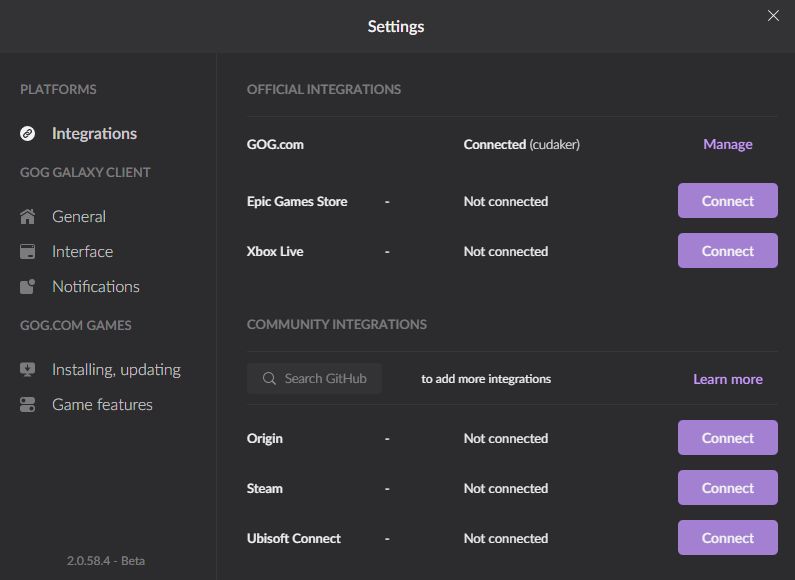Click the version 2.0.58.4 - Beta text
The width and height of the screenshot is (795, 580).
point(106,561)
